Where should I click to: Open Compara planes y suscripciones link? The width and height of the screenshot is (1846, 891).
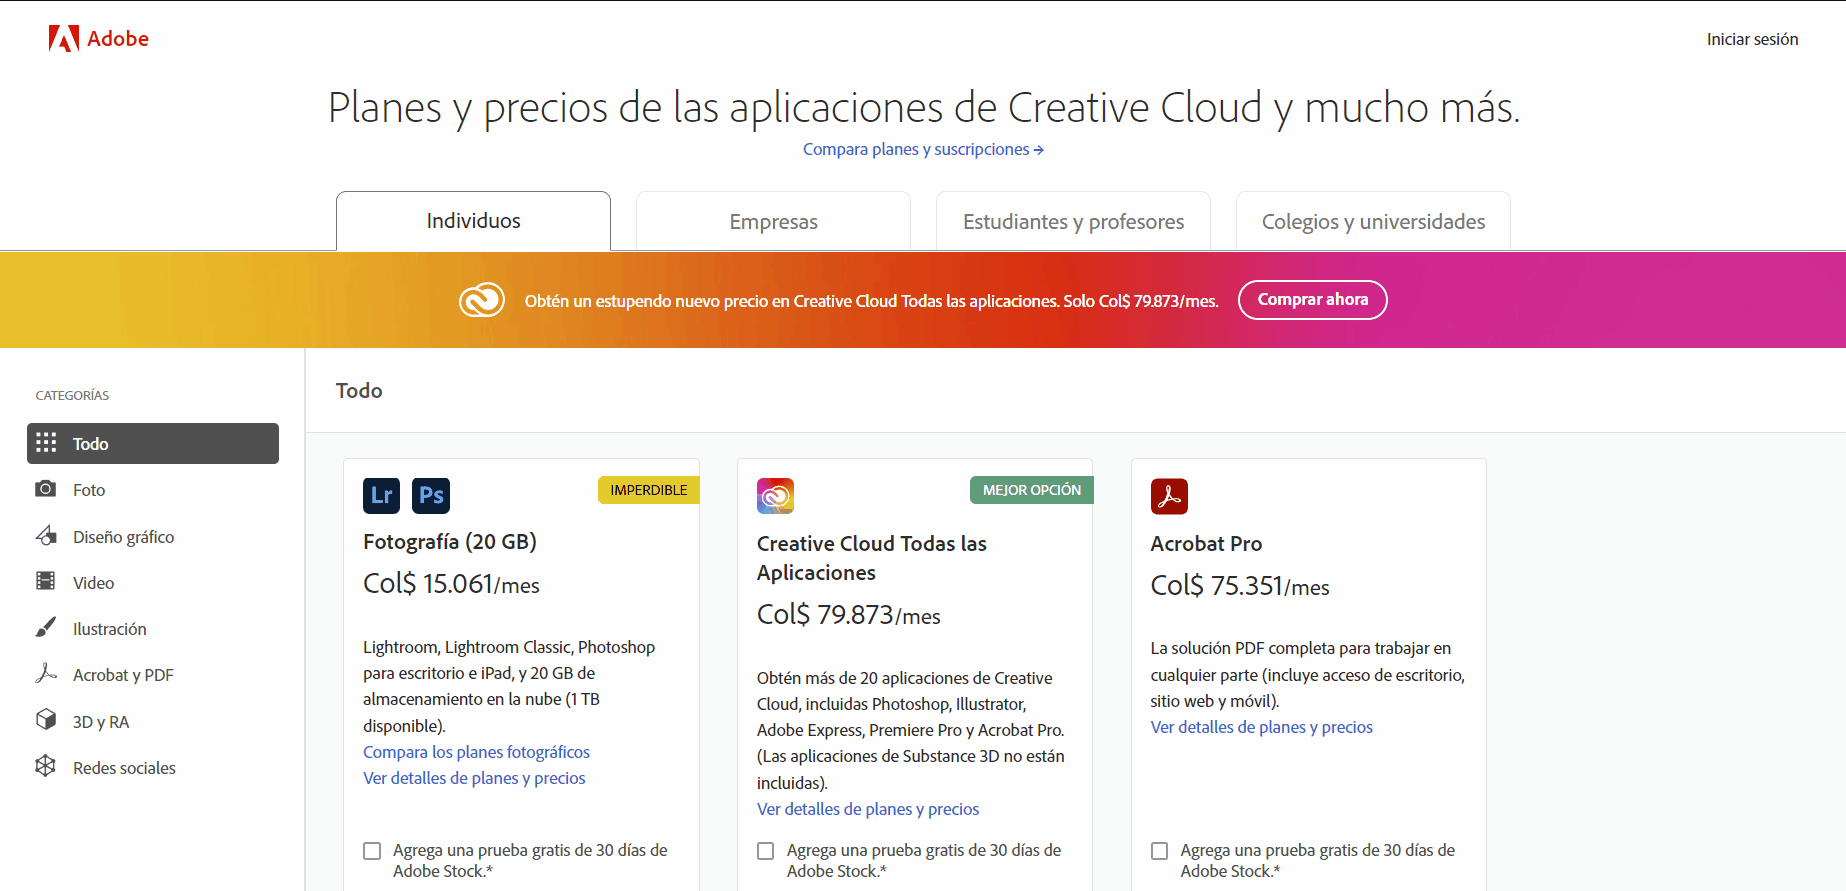pyautogui.click(x=922, y=149)
